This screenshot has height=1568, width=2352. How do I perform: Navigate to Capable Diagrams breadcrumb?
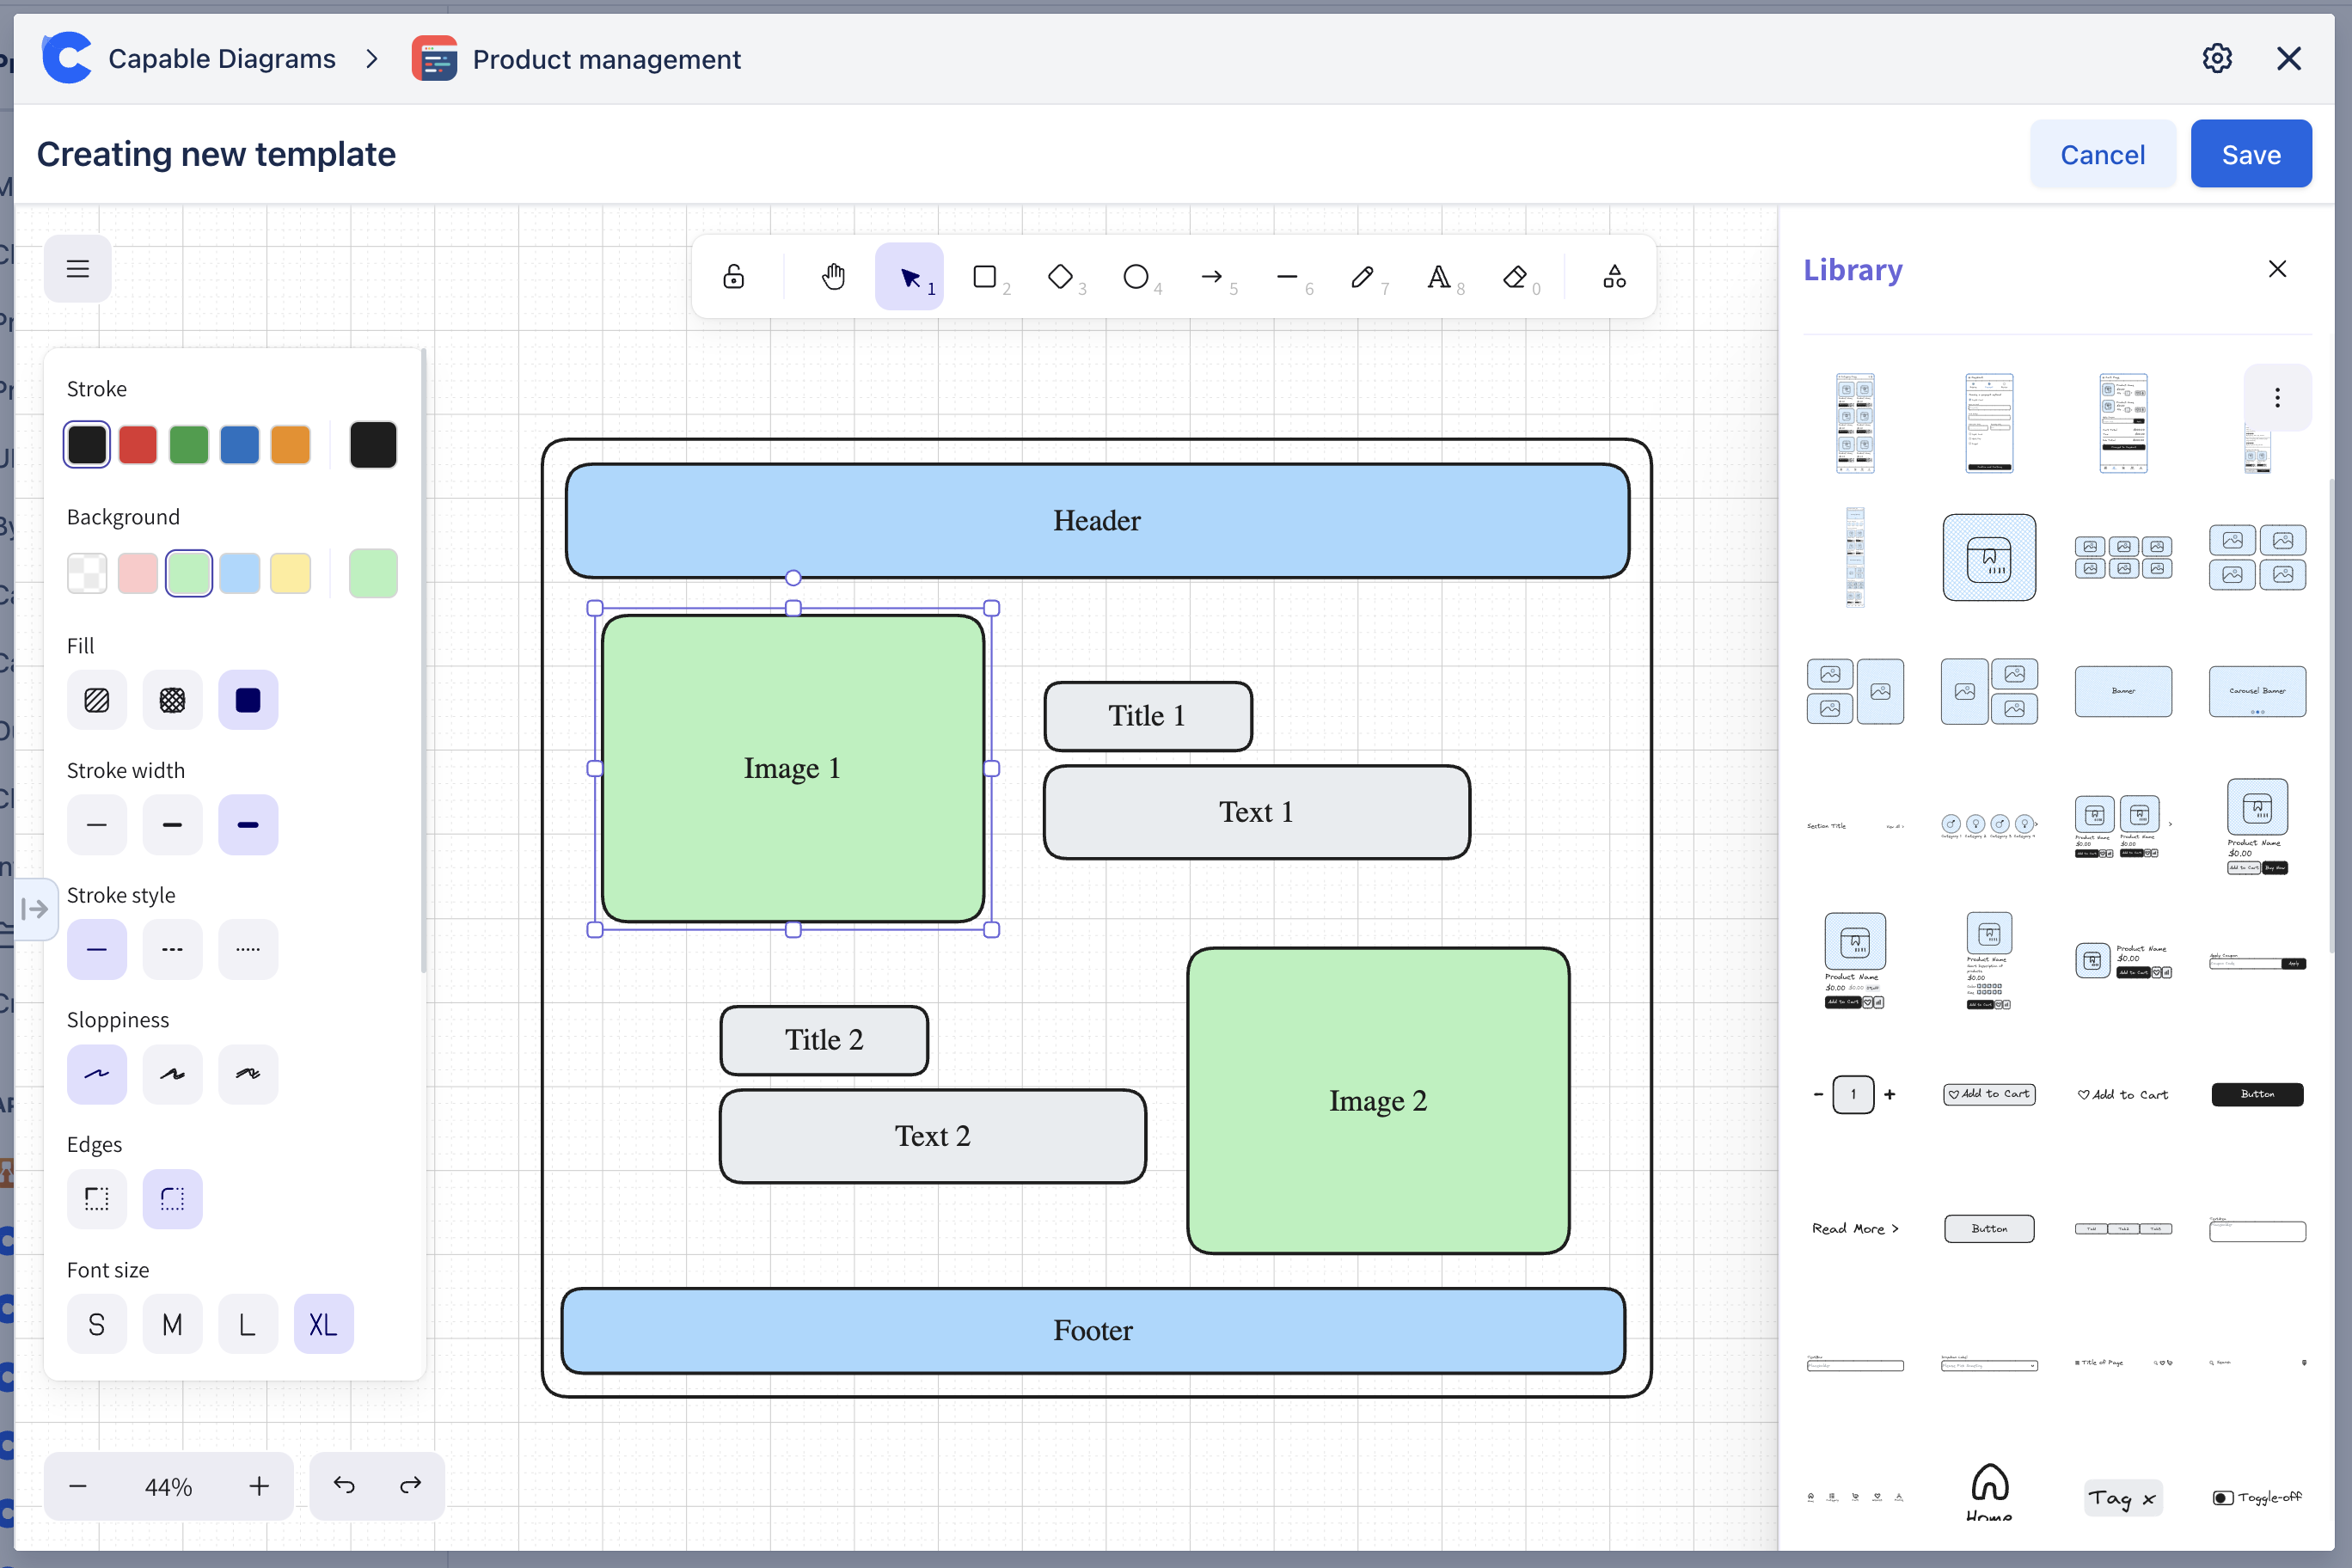click(x=221, y=59)
